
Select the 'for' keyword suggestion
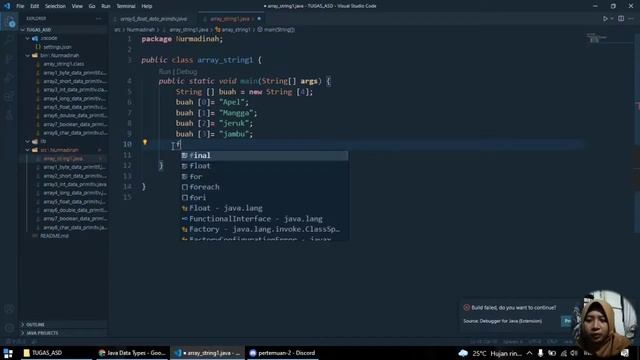264,177
